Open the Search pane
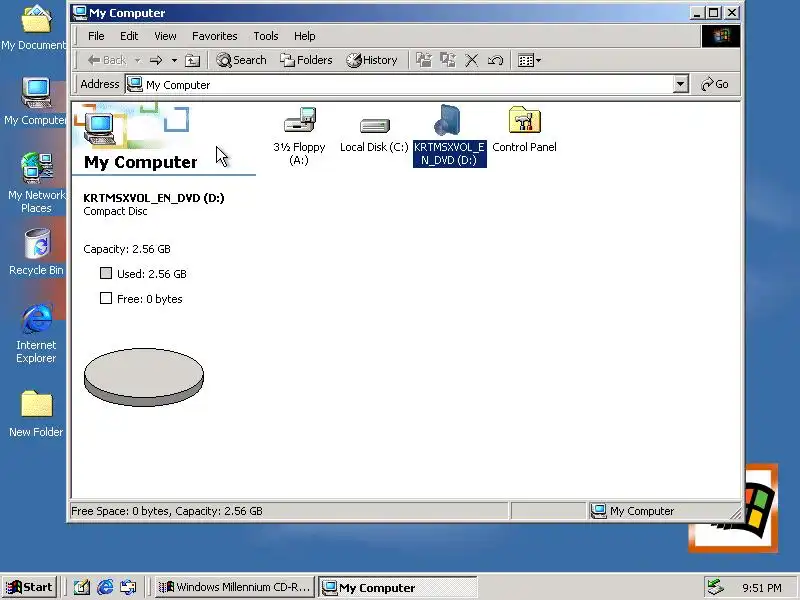The image size is (800, 600). (241, 60)
